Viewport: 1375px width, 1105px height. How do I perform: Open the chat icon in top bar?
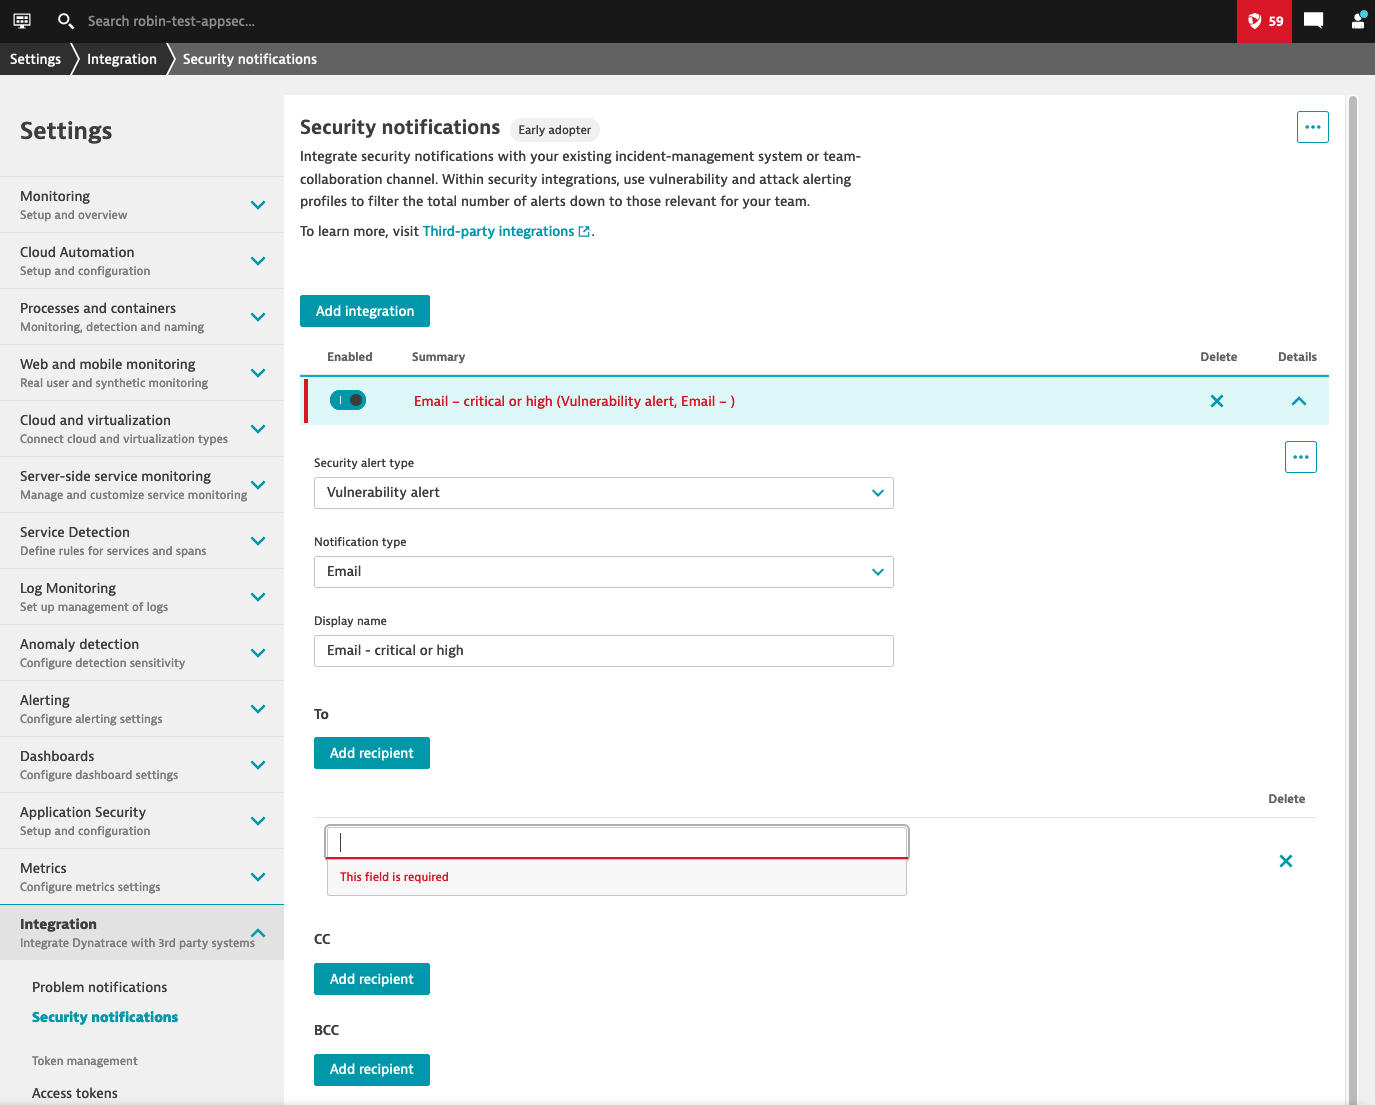1314,20
